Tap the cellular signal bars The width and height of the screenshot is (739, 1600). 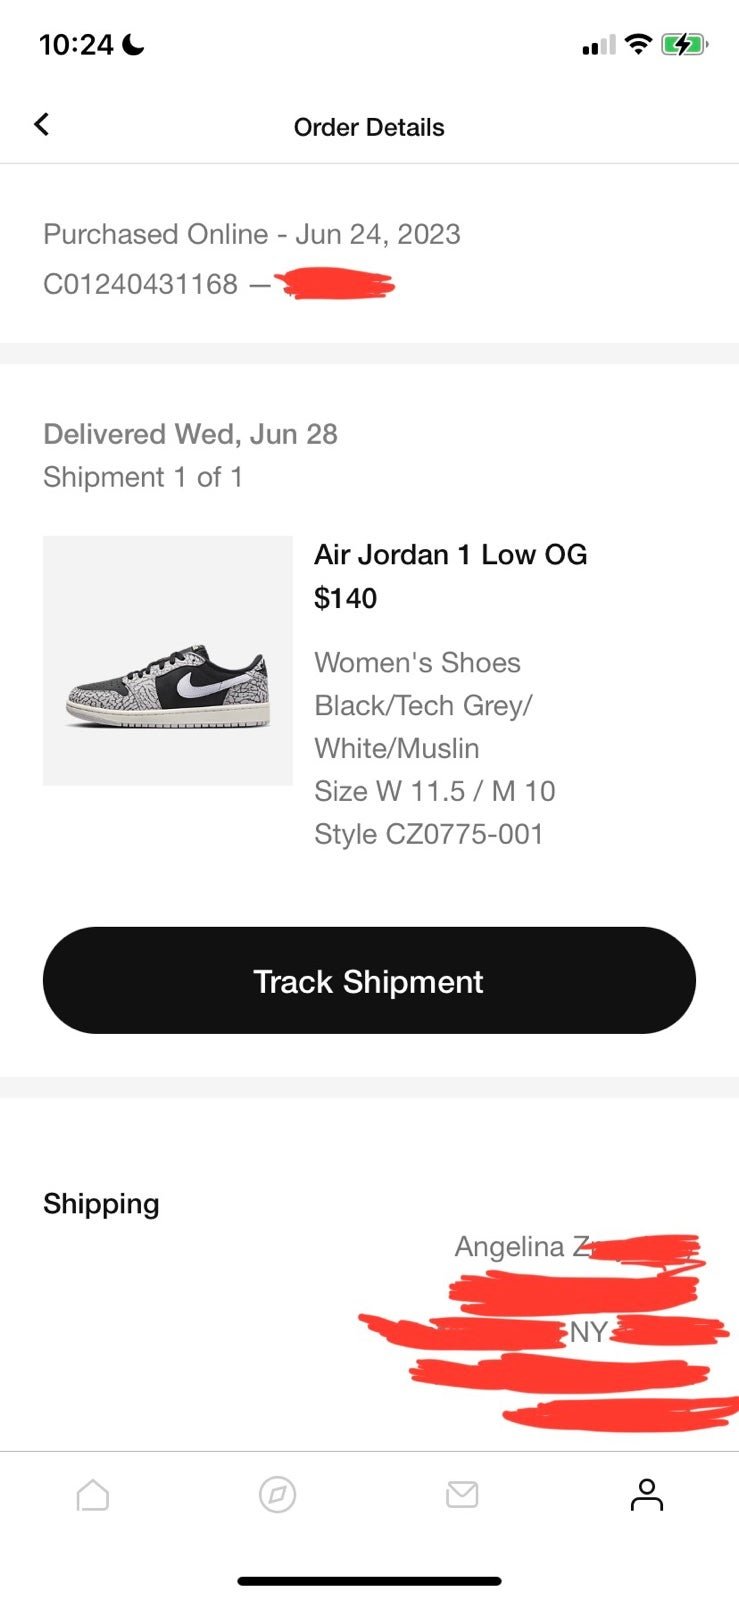click(x=598, y=46)
